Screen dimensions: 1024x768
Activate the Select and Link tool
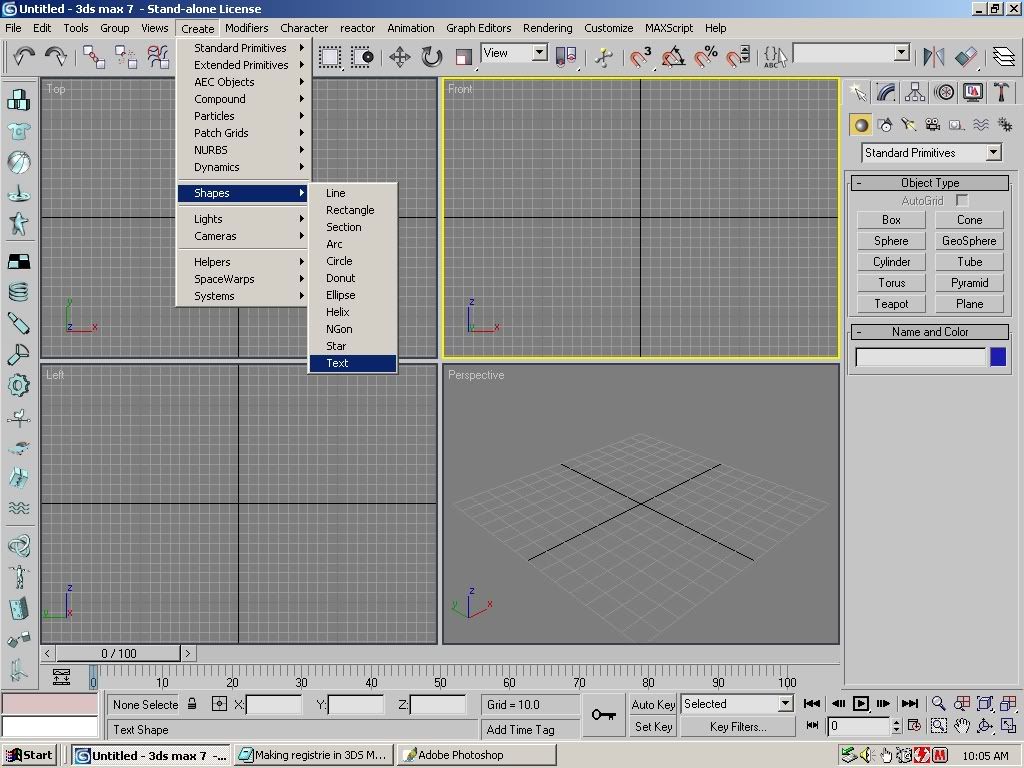(93, 57)
